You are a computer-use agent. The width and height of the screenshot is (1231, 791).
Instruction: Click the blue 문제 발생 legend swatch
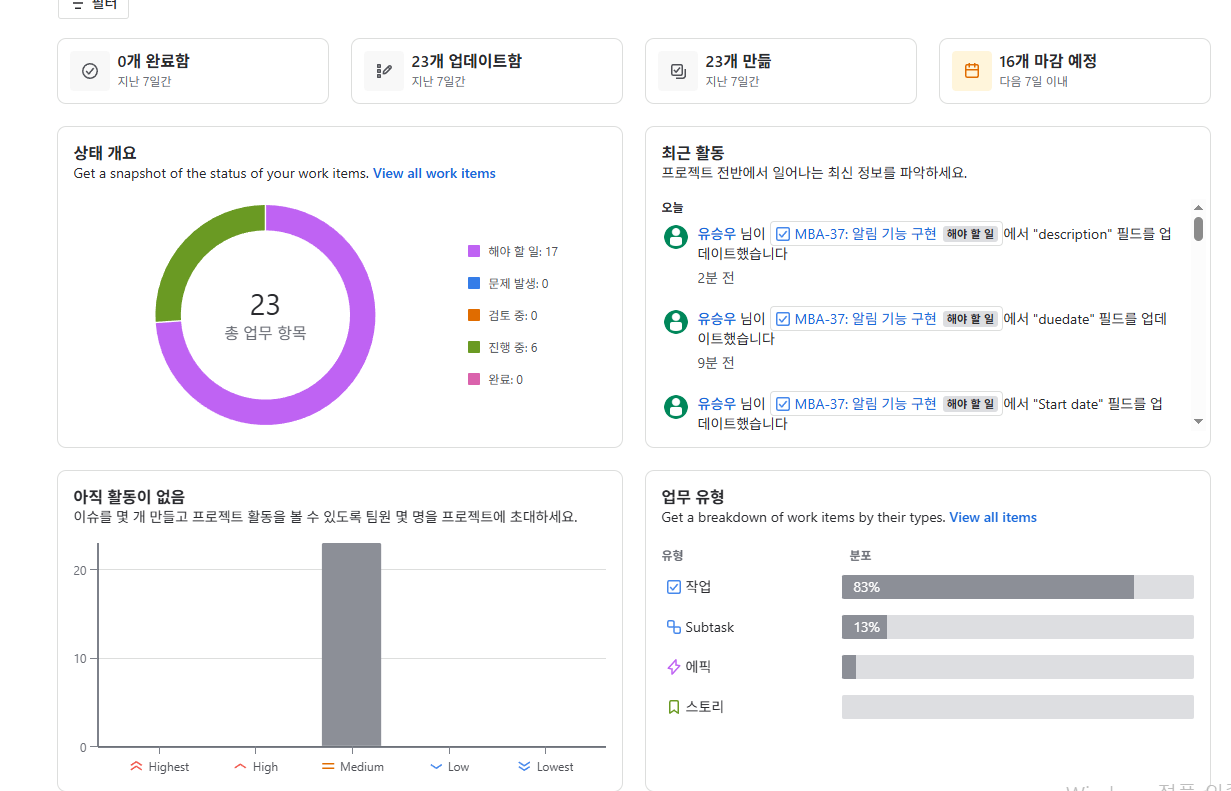474,283
